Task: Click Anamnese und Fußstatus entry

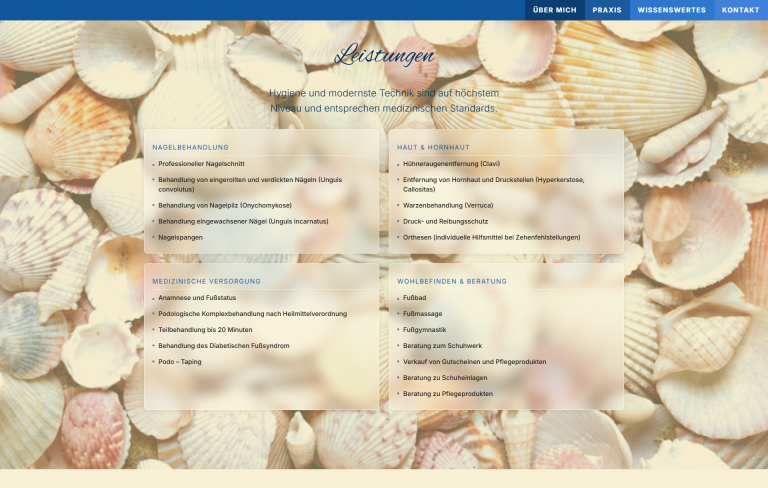Action: 197,297
